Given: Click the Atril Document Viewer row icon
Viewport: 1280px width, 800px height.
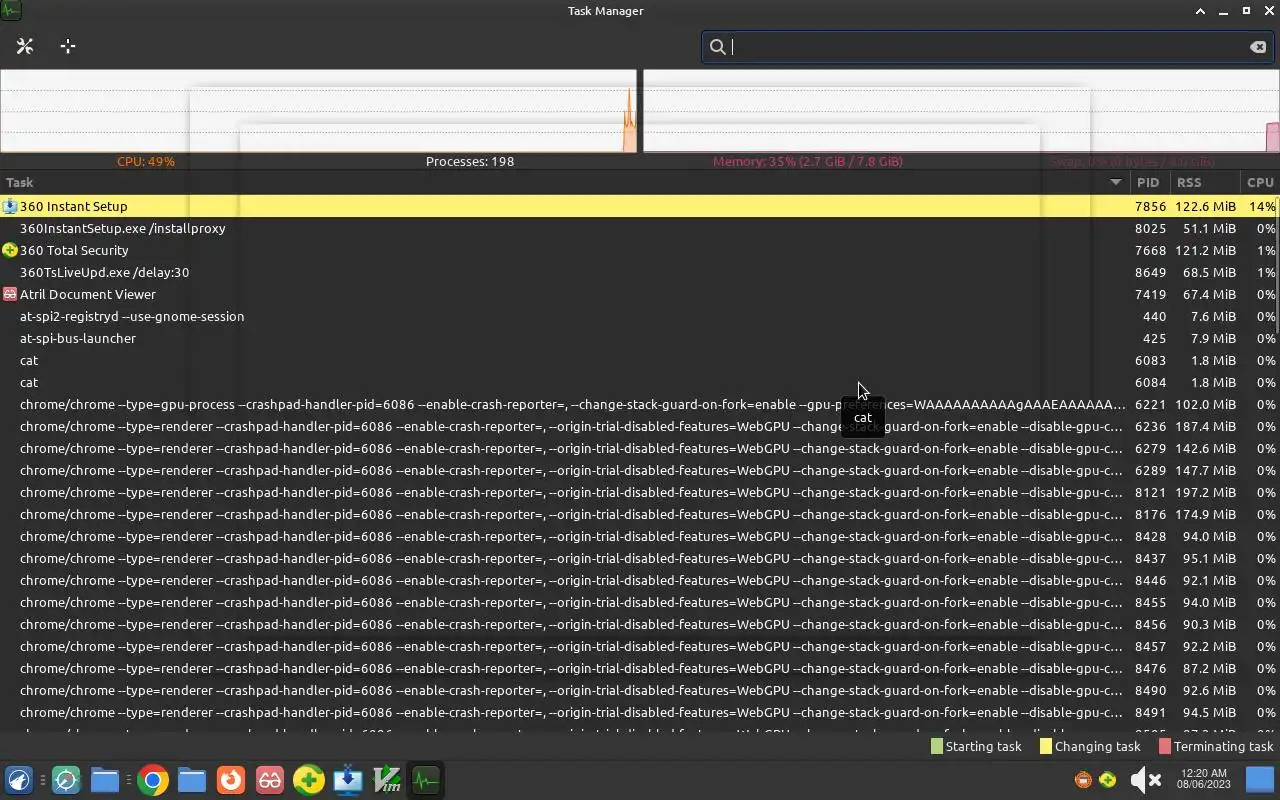Looking at the screenshot, I should 10,294.
